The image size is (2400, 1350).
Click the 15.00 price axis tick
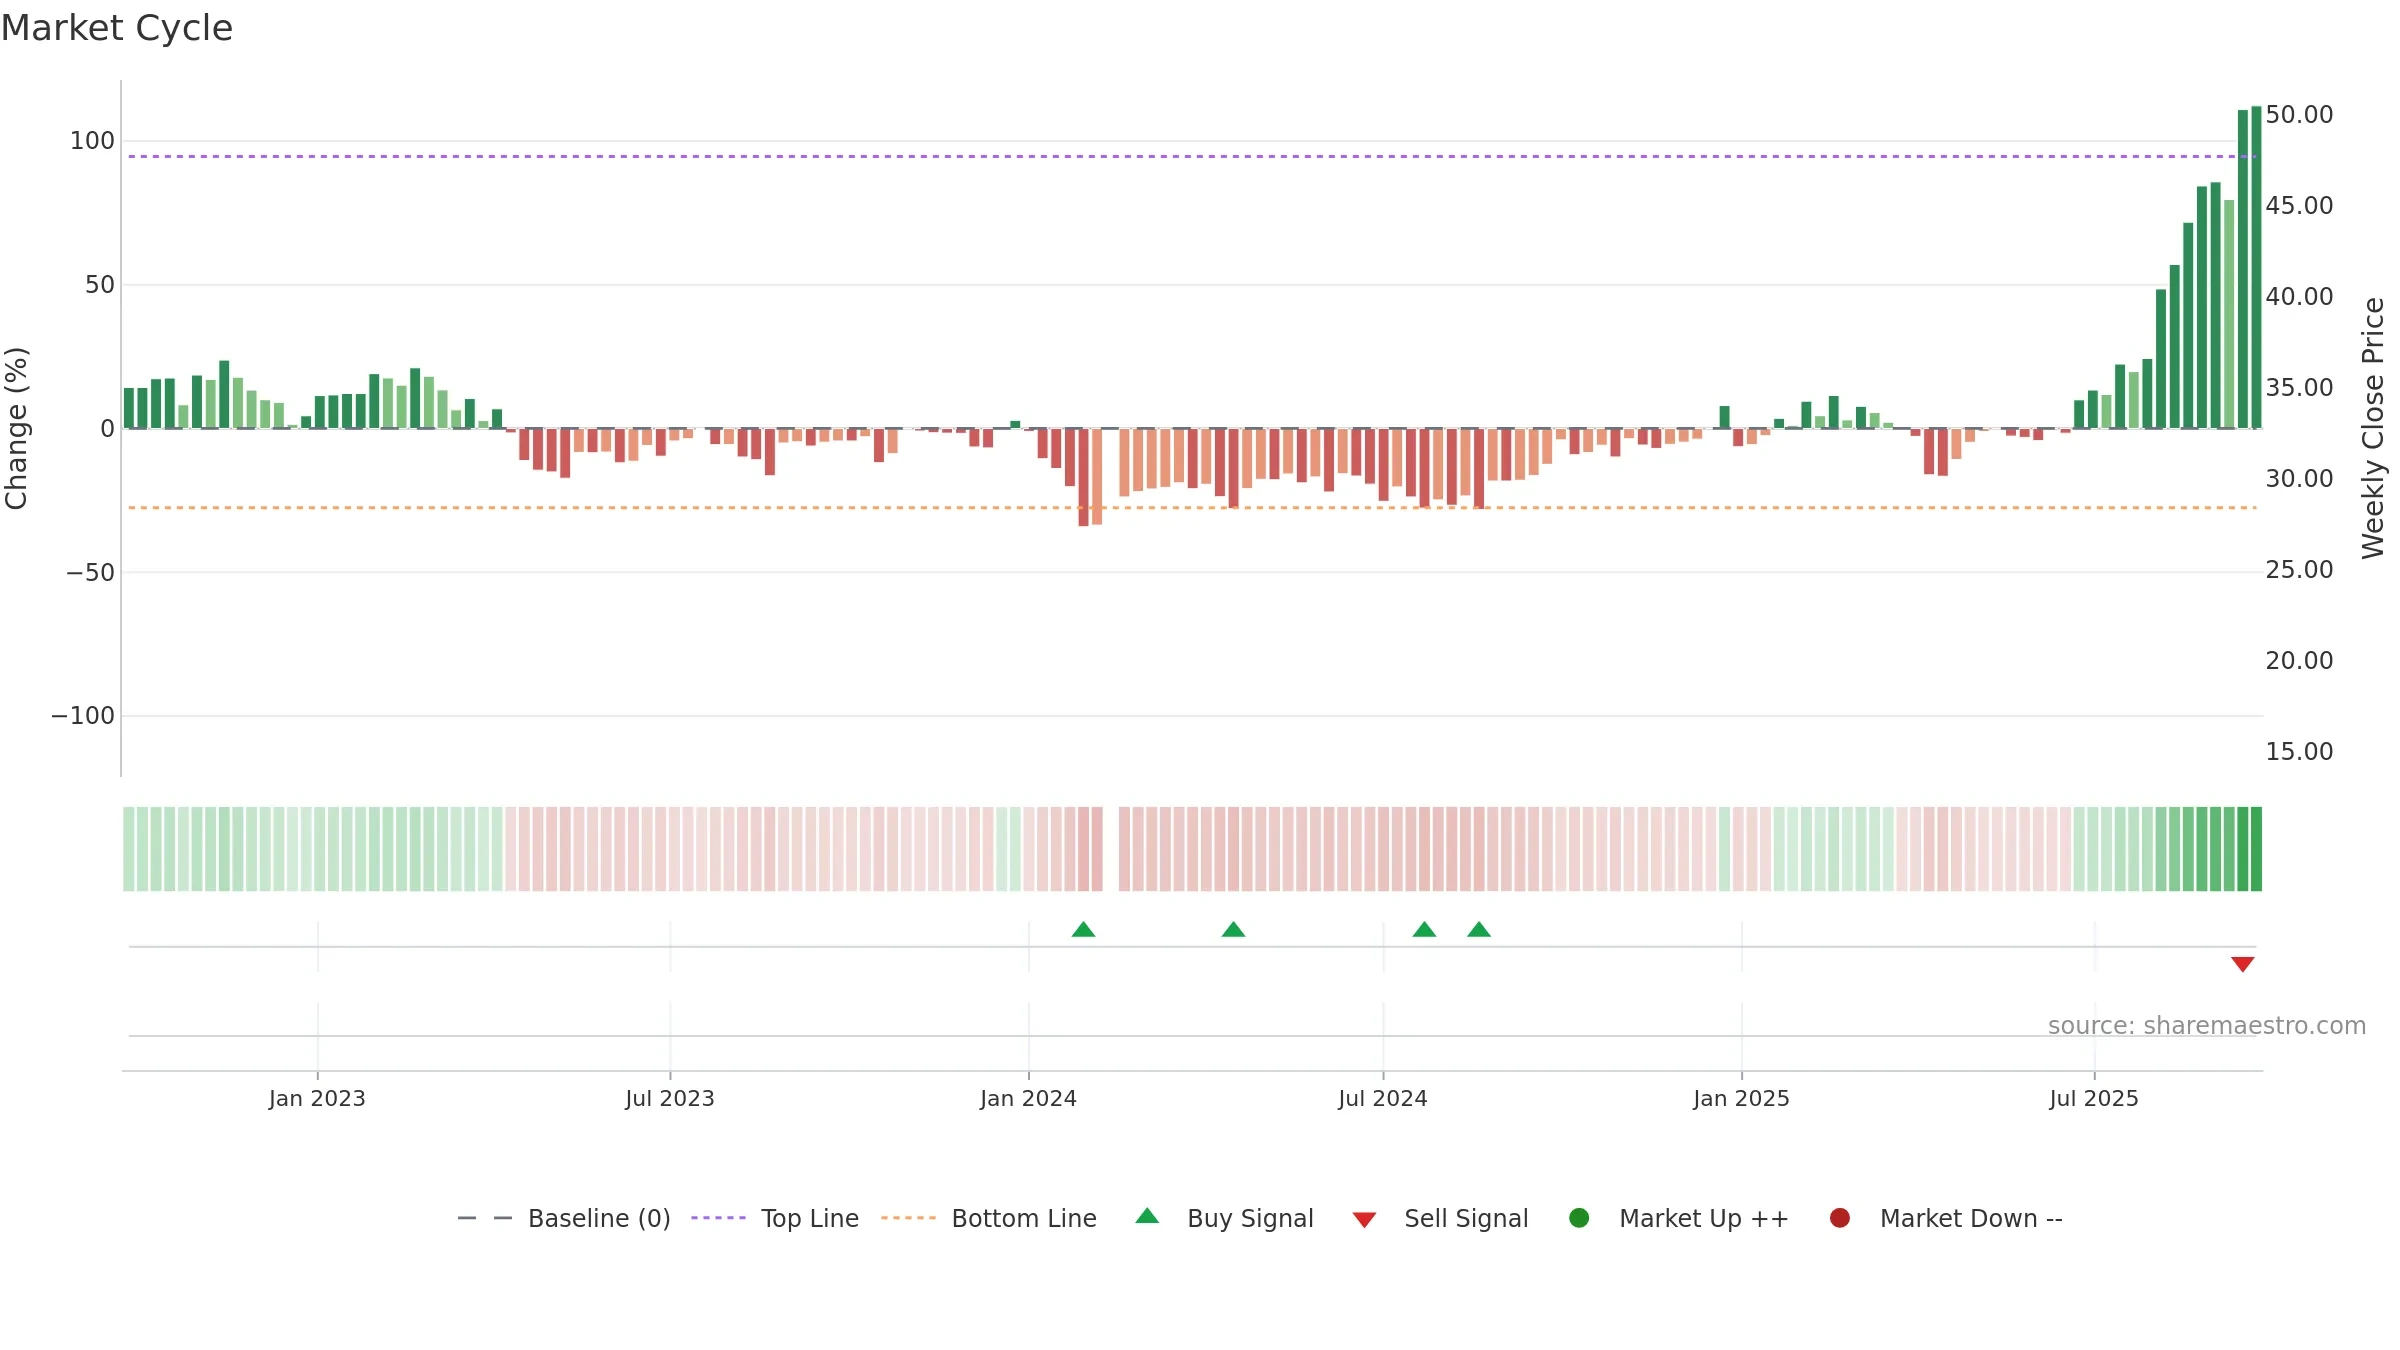click(x=2299, y=752)
